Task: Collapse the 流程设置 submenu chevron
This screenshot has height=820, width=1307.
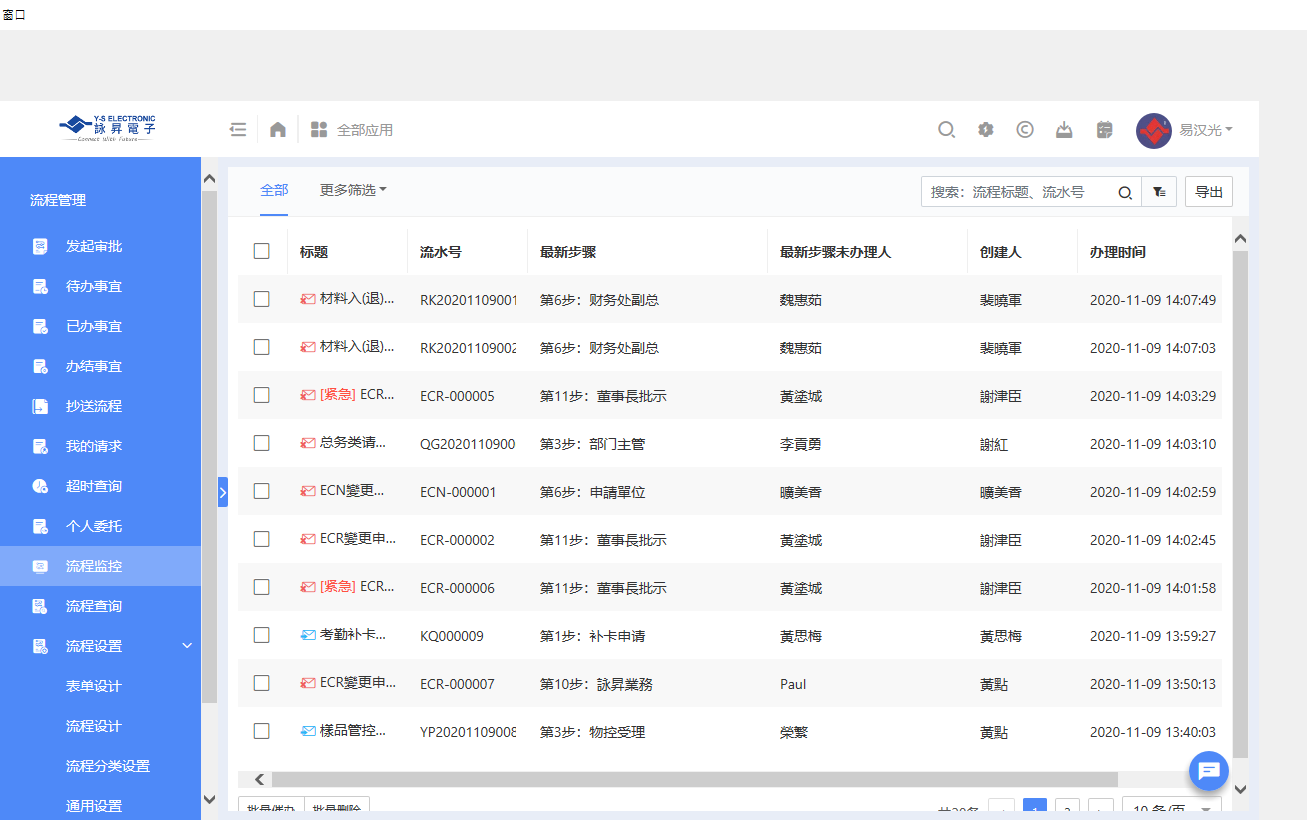Action: click(187, 646)
